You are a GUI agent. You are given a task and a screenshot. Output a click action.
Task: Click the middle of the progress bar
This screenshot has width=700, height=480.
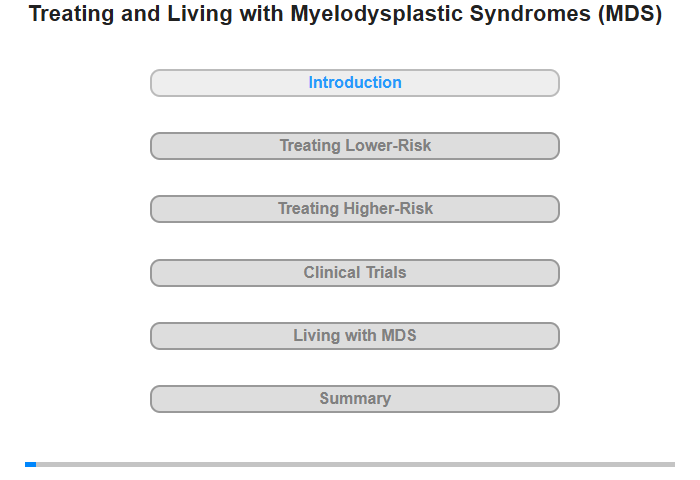350,464
